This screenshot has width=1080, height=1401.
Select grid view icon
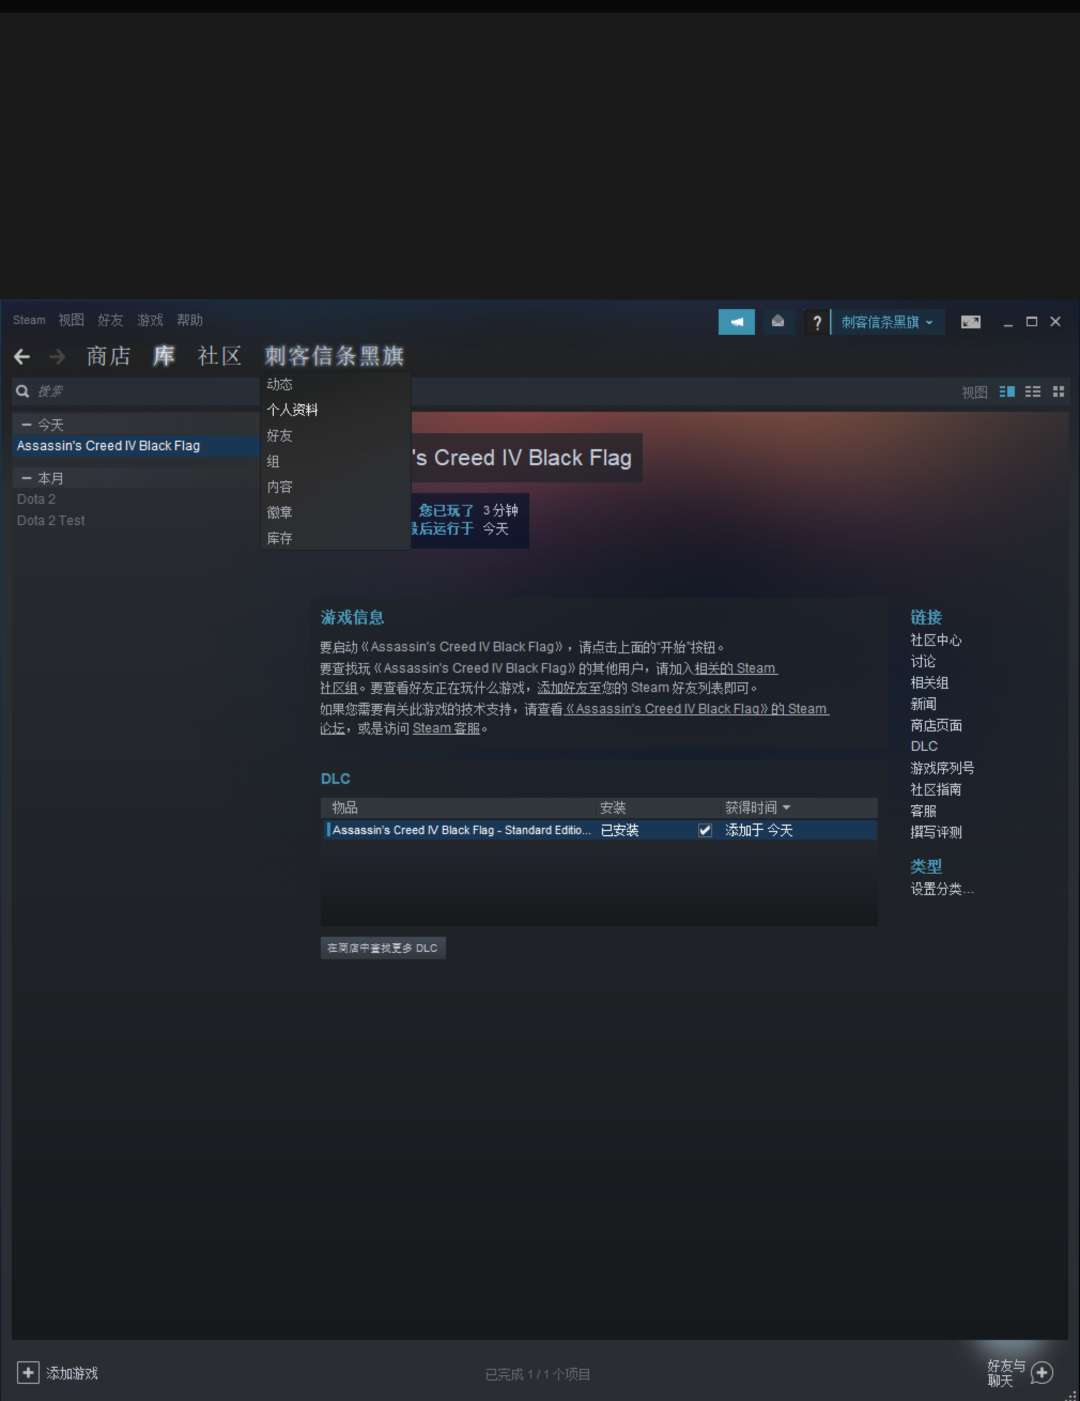pyautogui.click(x=1058, y=392)
